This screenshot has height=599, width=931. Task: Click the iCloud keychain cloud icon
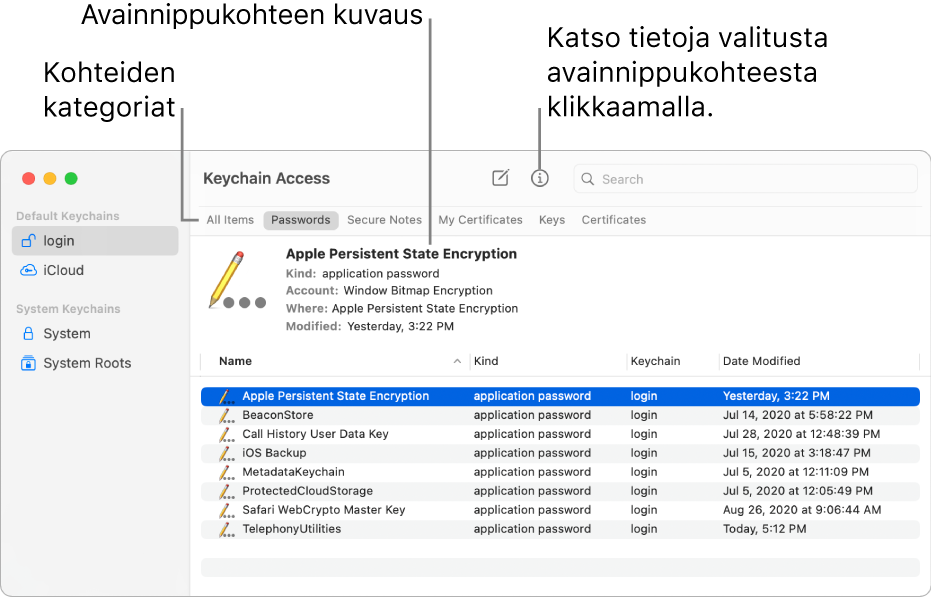tap(28, 270)
